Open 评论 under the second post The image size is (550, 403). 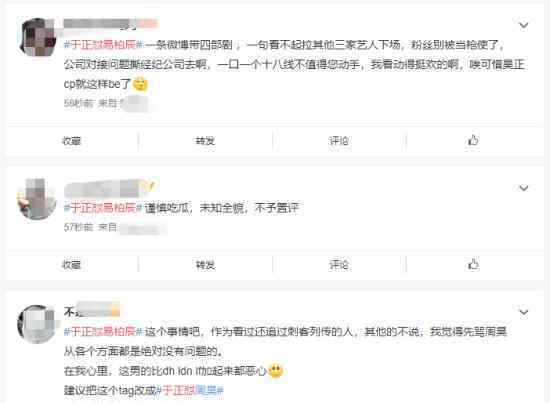[x=338, y=265]
